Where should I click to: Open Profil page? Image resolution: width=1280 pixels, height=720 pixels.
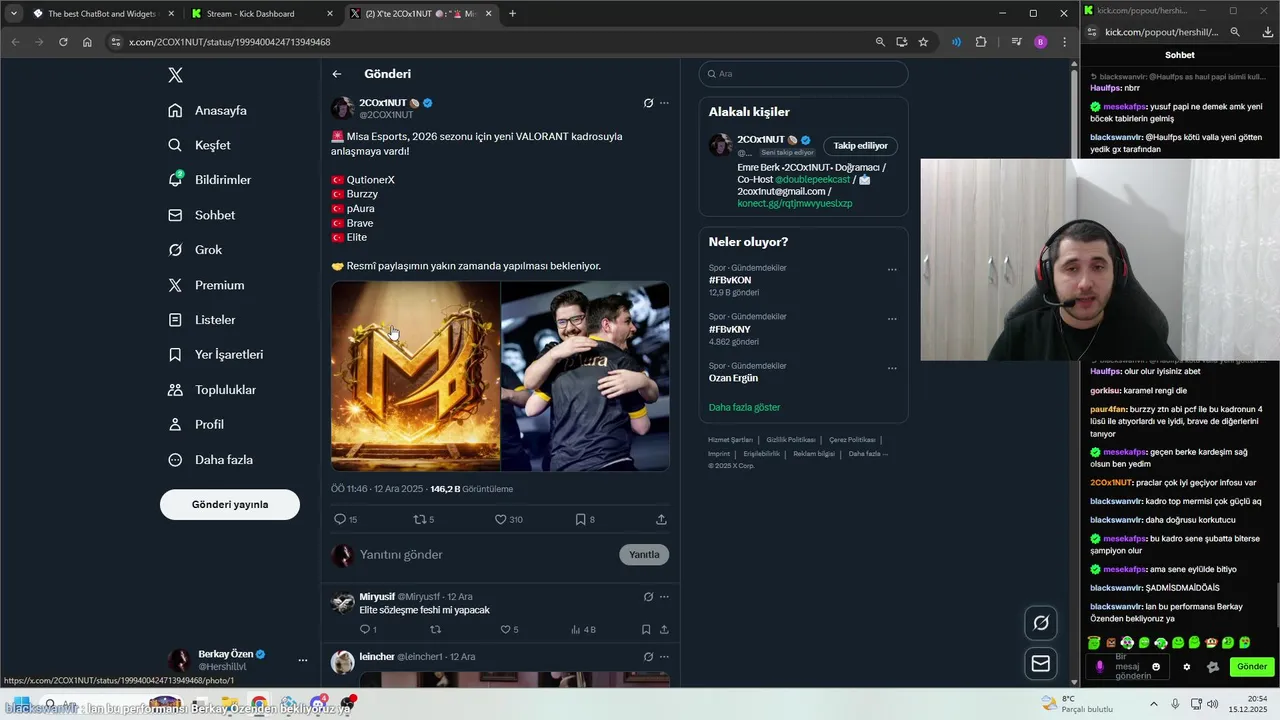(196, 425)
